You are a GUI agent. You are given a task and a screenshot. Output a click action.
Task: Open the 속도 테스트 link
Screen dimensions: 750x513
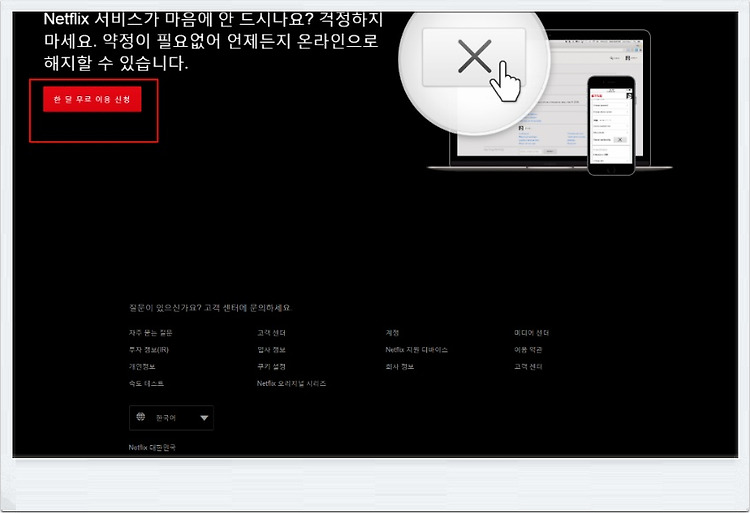pyautogui.click(x=146, y=383)
